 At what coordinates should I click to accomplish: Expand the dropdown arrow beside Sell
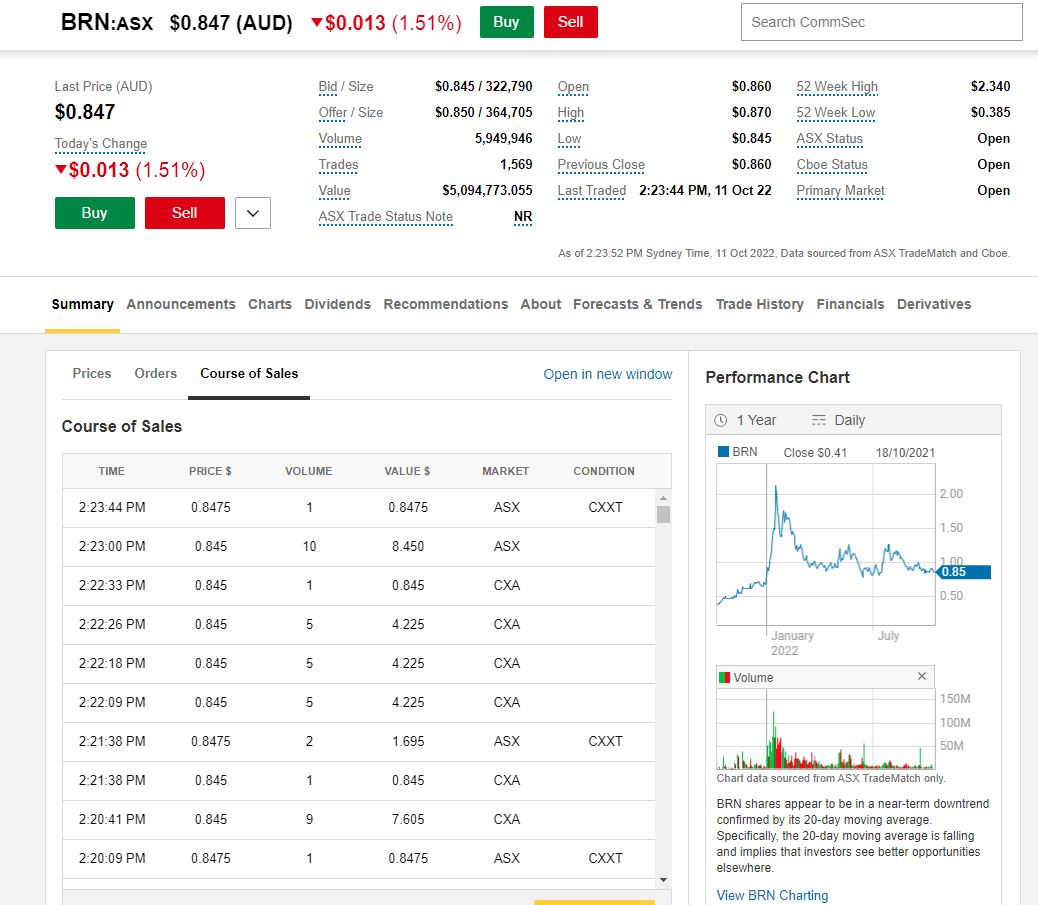[253, 213]
